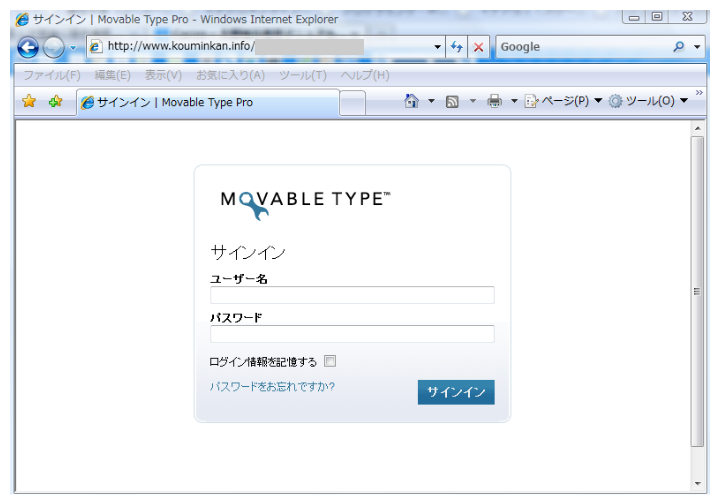Click the scrollbar down arrow
Screen dimensions: 720x504
698,483
